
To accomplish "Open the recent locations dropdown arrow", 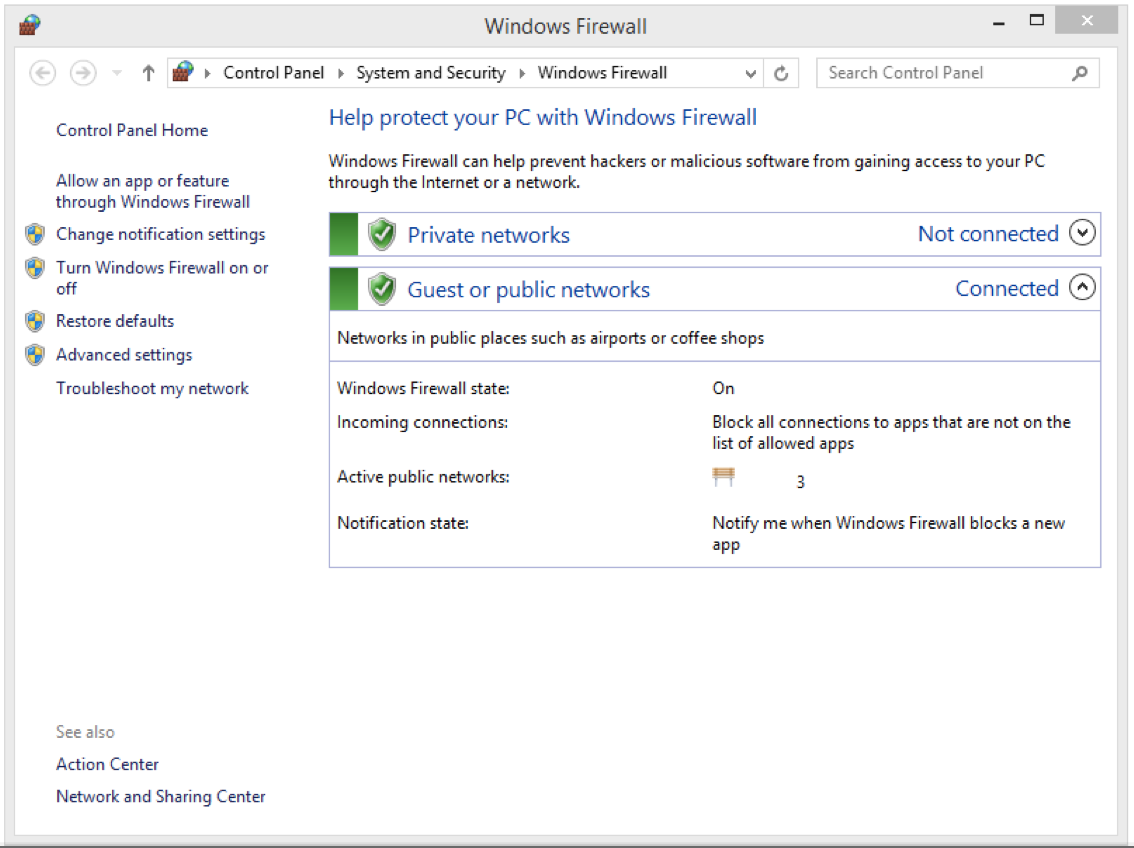I will [116, 73].
